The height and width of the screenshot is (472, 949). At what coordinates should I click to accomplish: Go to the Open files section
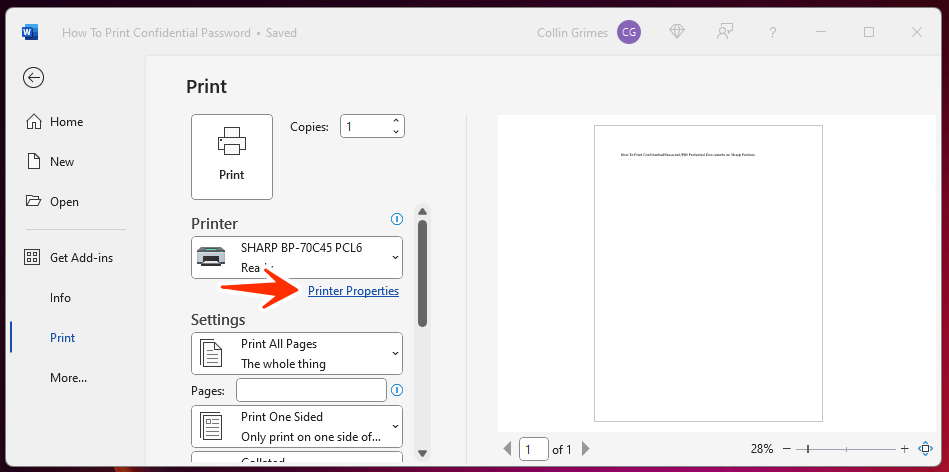click(x=53, y=202)
